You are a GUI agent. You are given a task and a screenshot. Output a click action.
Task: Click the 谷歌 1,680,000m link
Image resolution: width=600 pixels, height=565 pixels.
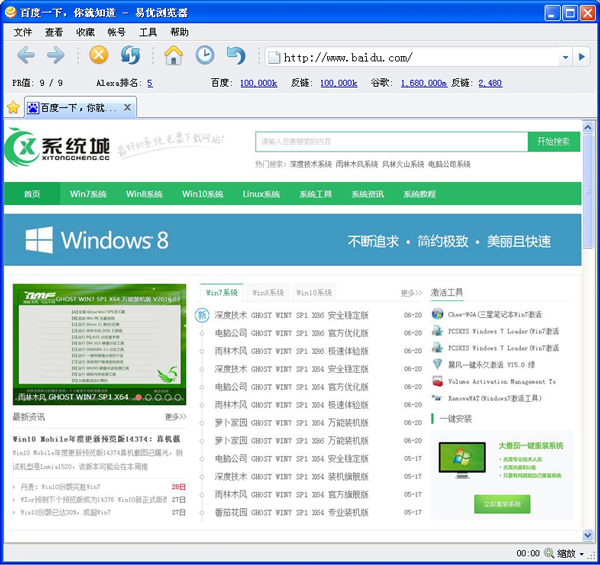424,83
